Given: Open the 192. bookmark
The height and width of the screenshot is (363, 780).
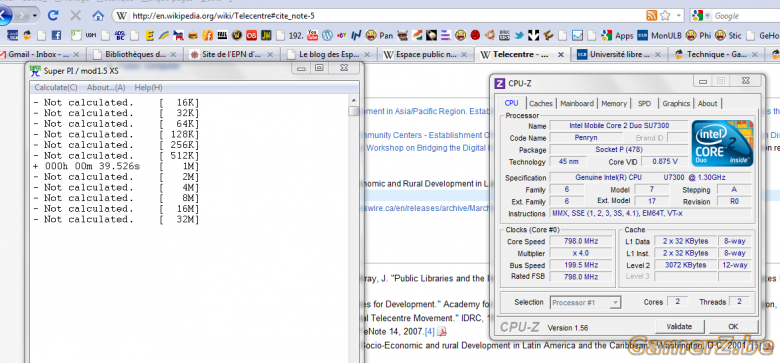Looking at the screenshot, I should coord(290,35).
